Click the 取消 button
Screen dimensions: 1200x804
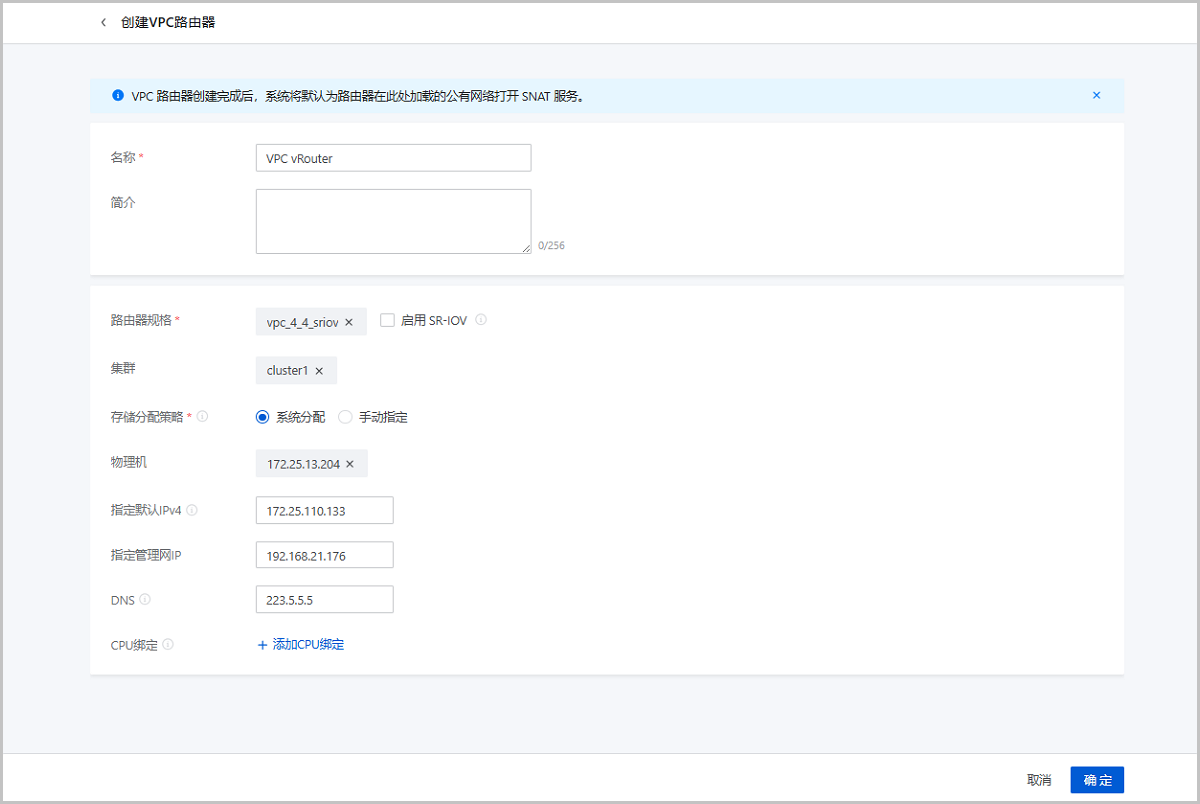point(1039,780)
